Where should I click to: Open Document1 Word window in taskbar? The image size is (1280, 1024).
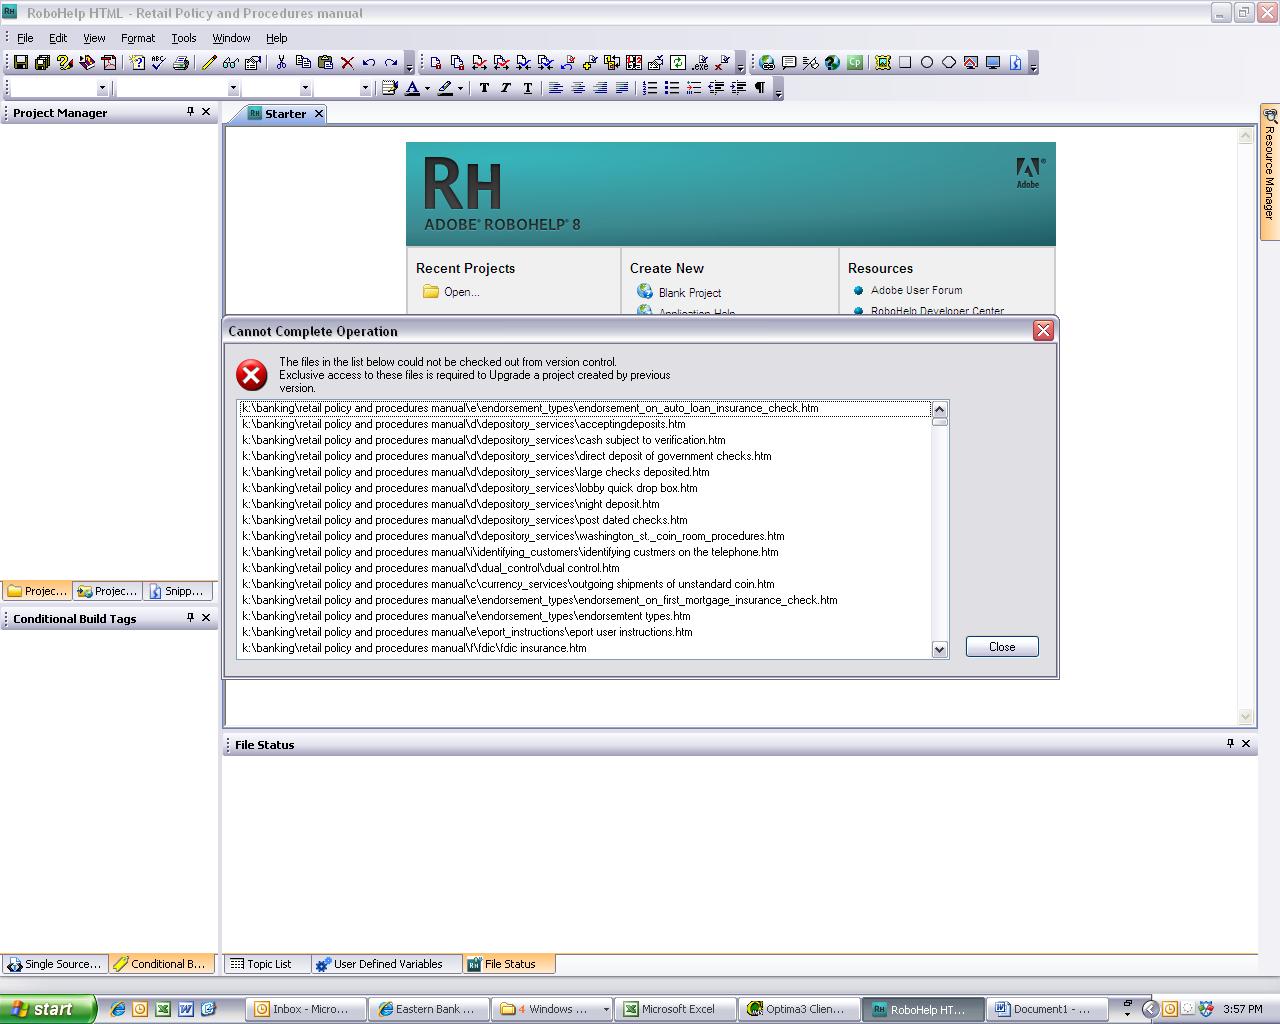(1048, 1009)
